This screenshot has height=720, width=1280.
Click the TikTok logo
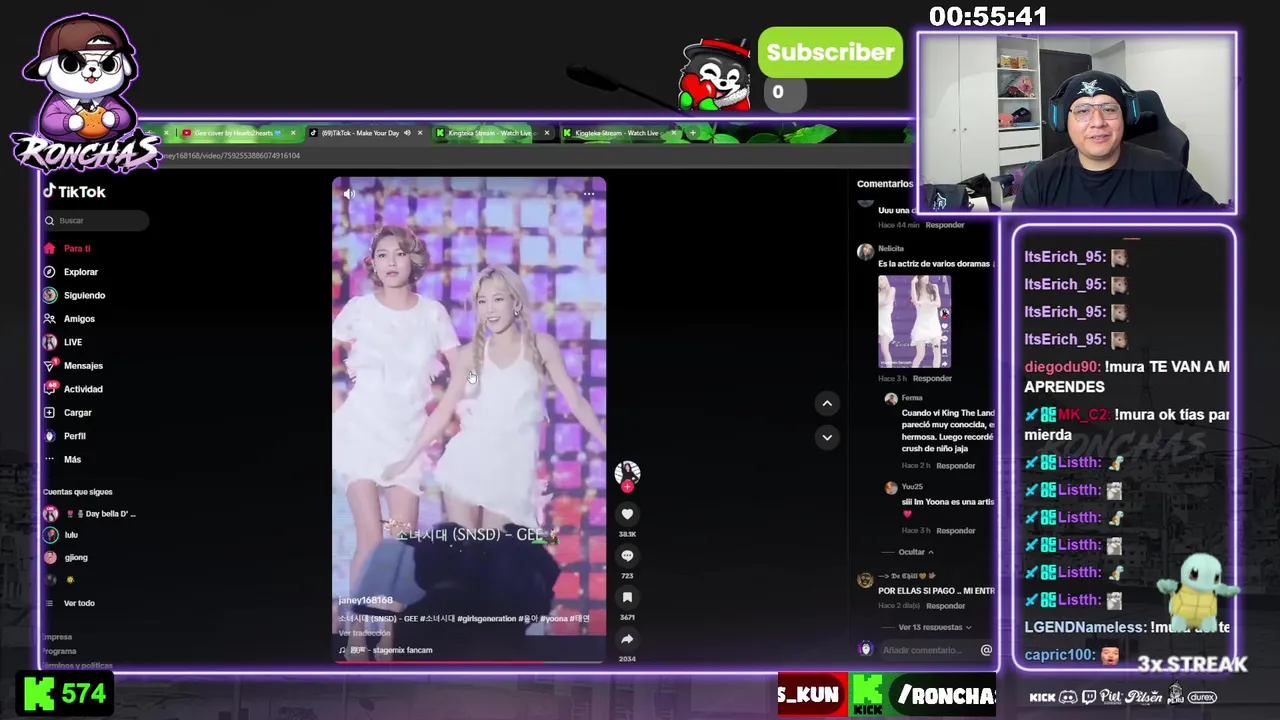click(74, 191)
